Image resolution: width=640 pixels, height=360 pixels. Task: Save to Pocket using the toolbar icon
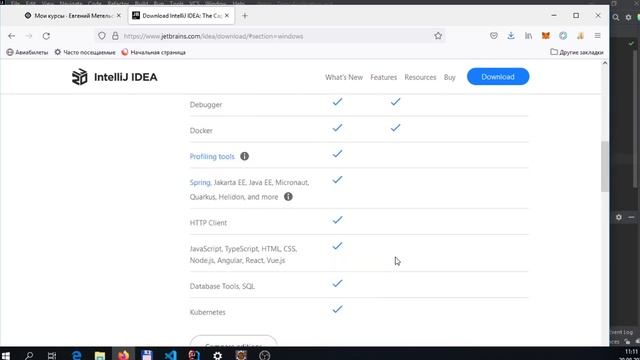point(494,36)
